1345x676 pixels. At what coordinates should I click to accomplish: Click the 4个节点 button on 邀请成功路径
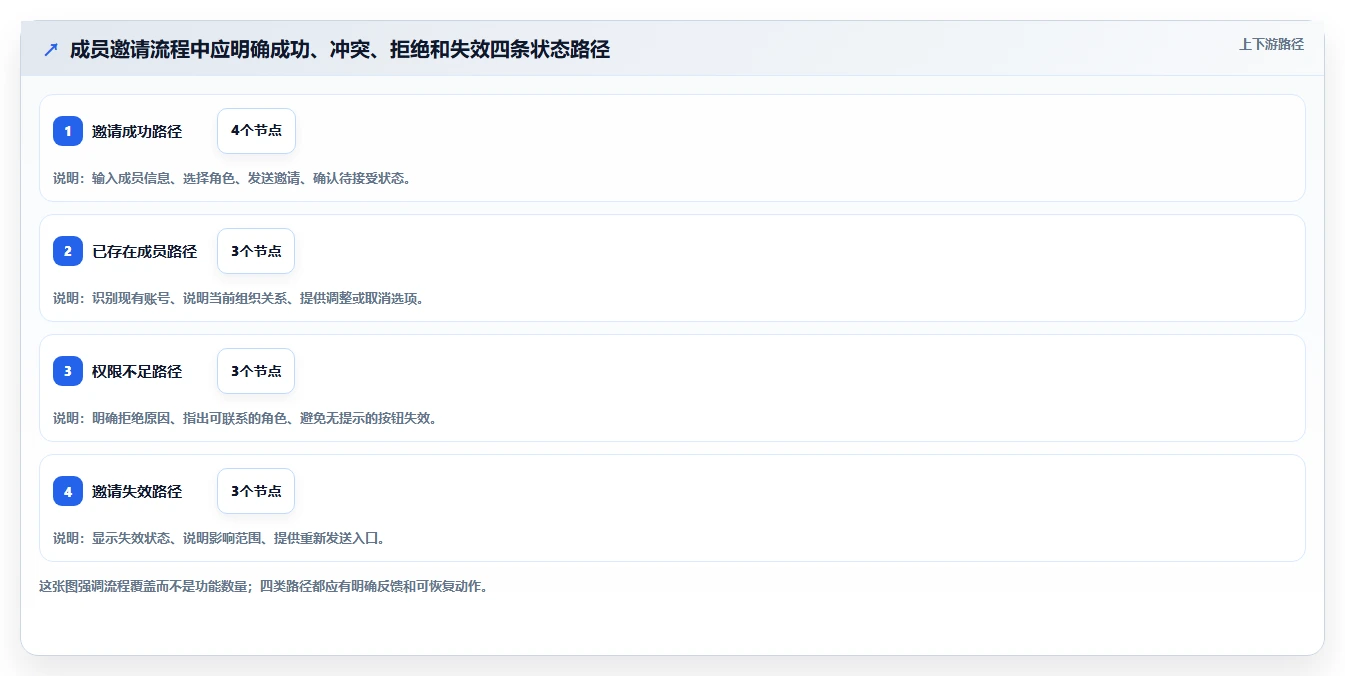[256, 131]
